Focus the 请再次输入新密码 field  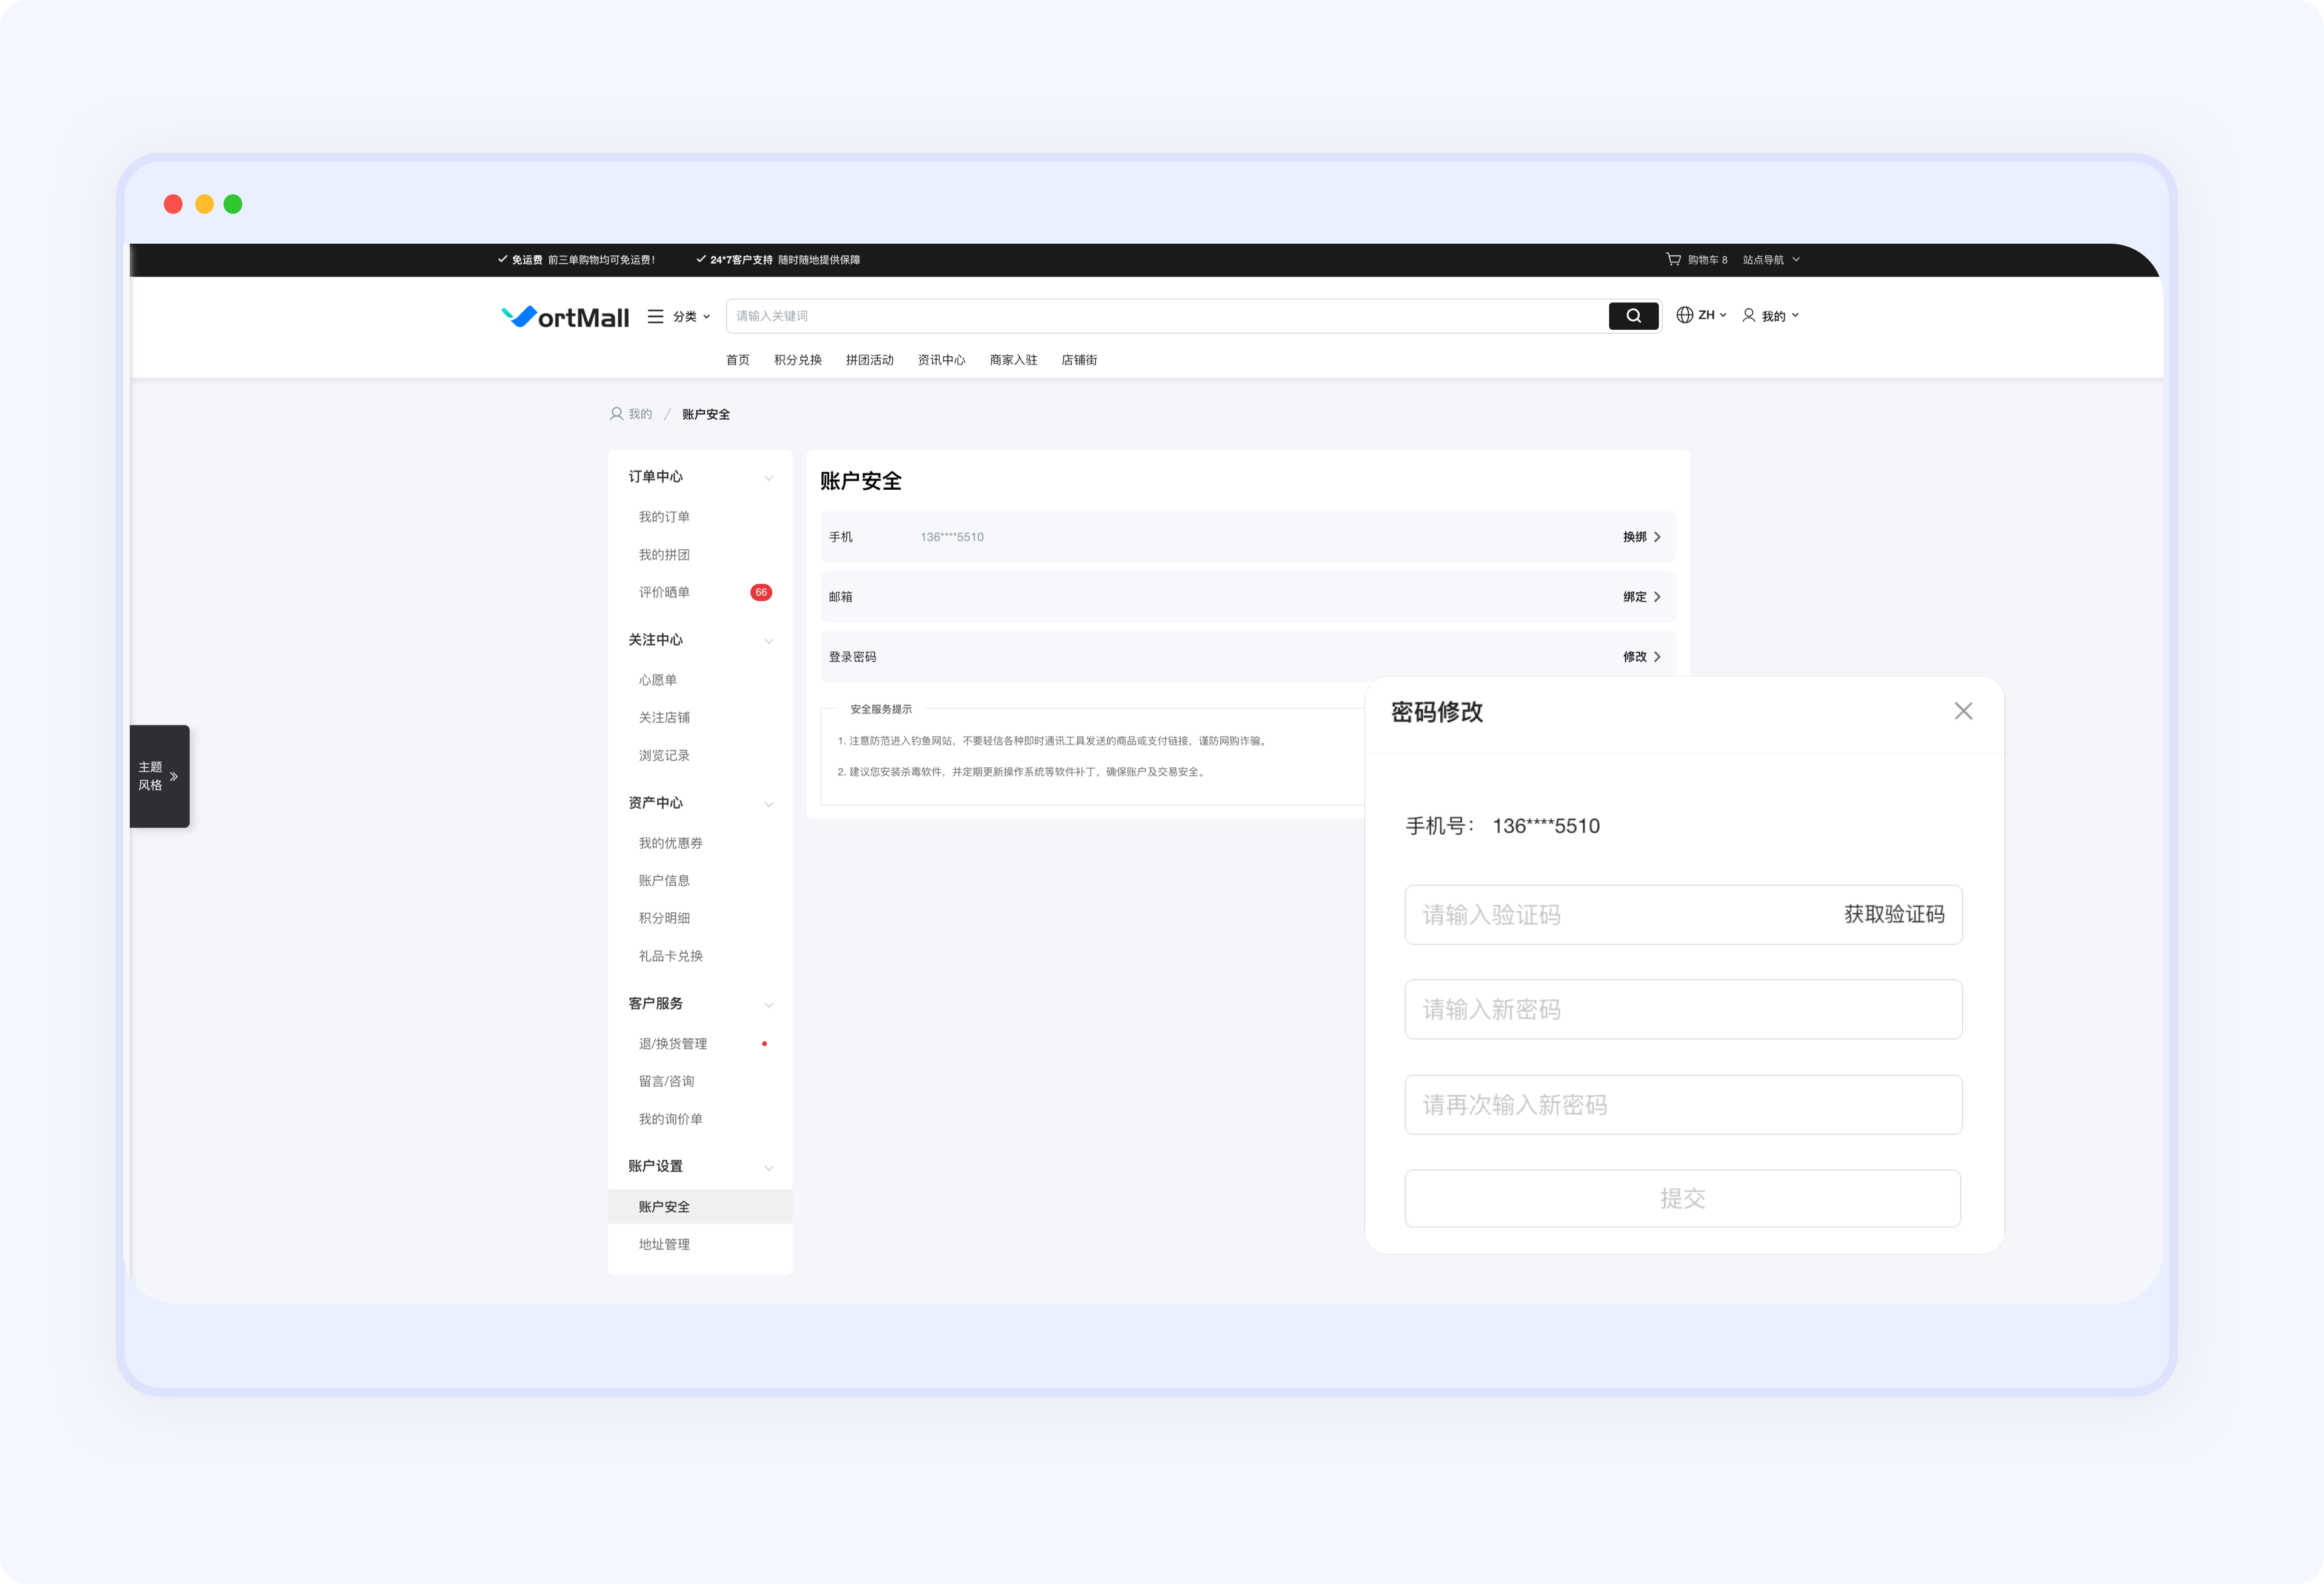pos(1683,1104)
